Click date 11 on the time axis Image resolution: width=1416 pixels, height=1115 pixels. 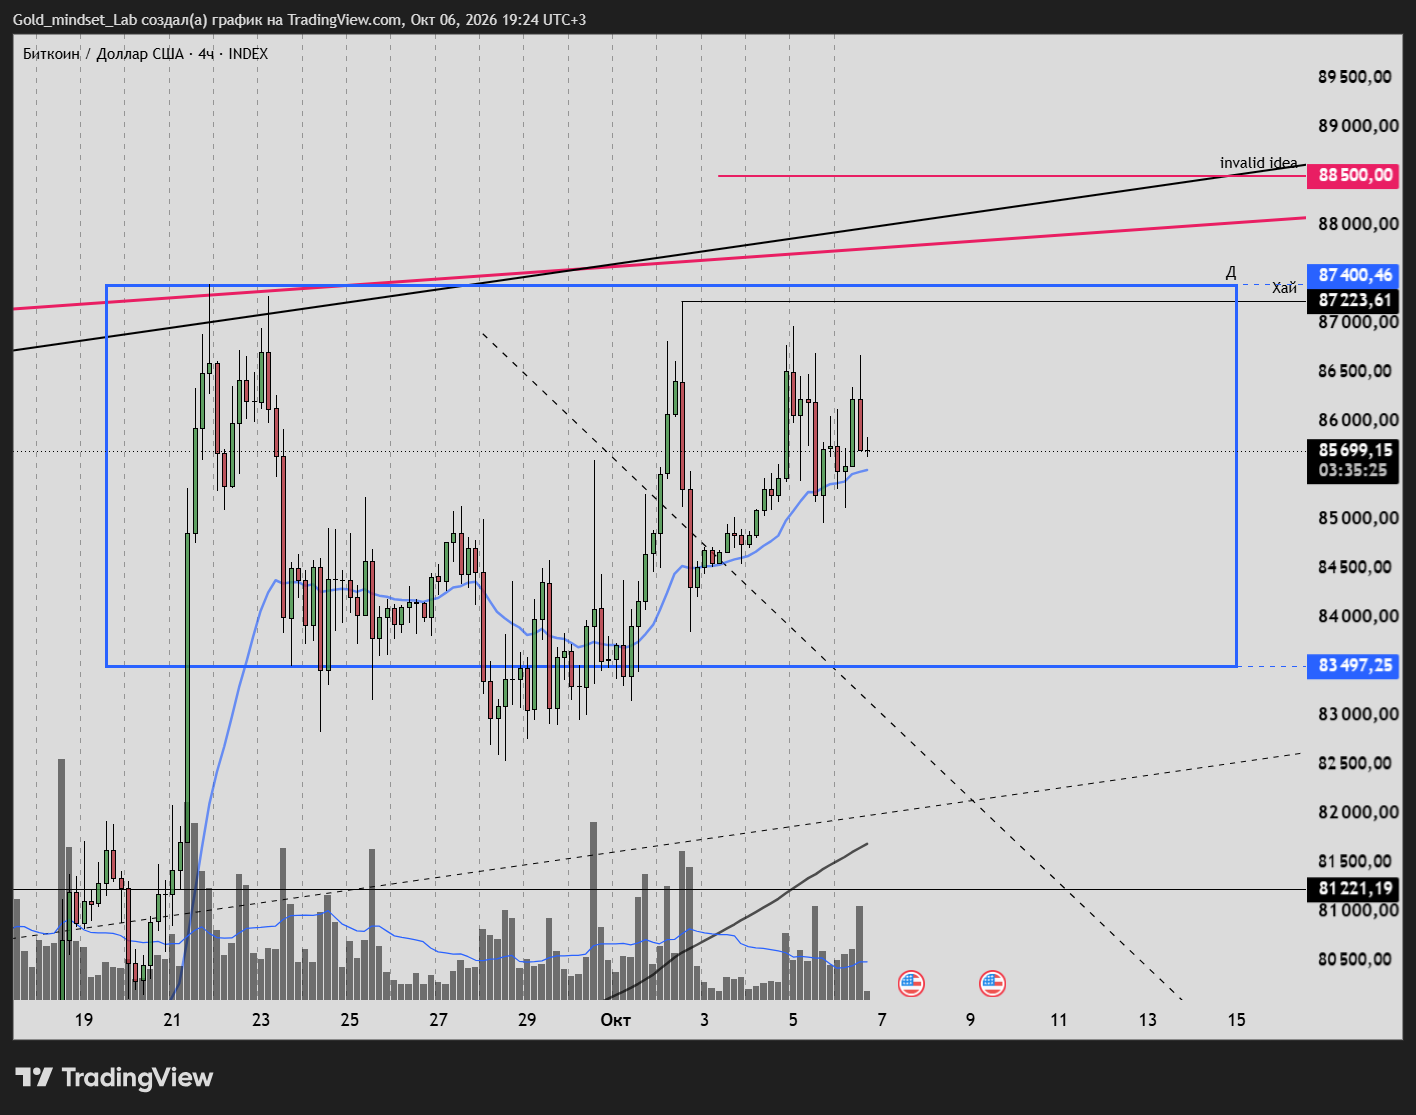[1059, 1020]
